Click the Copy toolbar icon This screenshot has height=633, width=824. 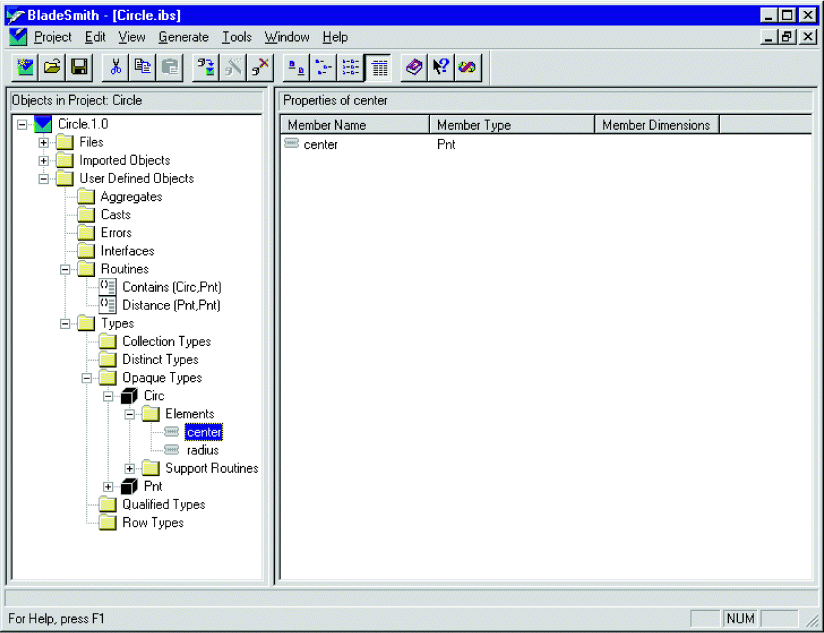tap(143, 67)
